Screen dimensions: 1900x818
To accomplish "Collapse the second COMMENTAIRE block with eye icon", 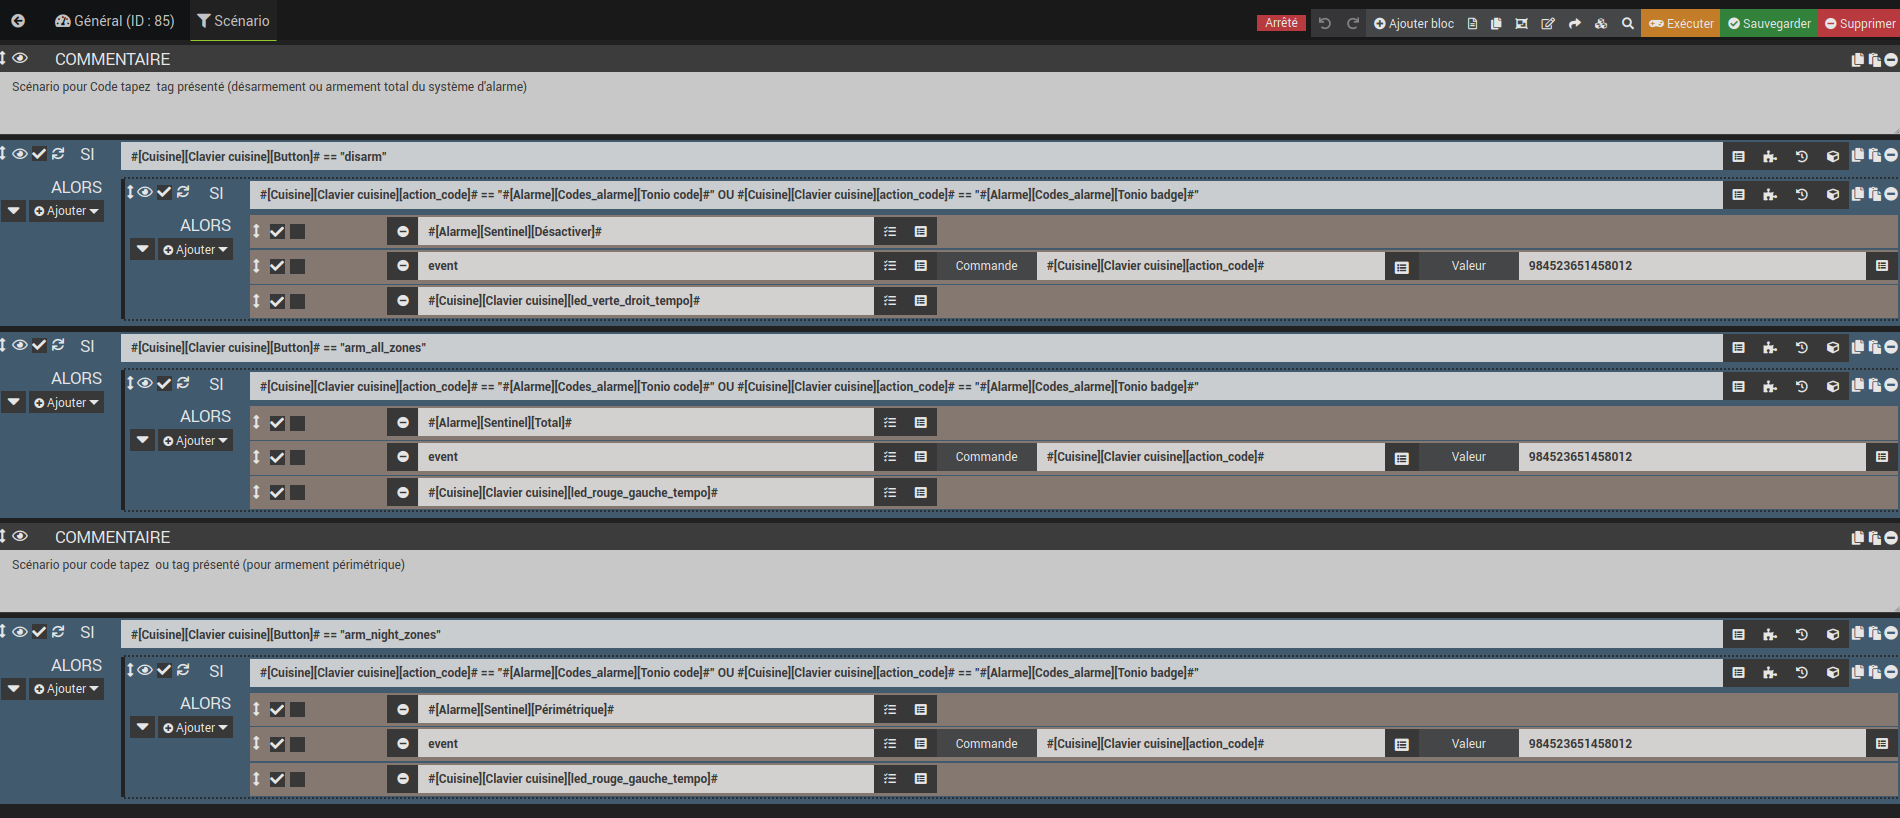I will 20,537.
